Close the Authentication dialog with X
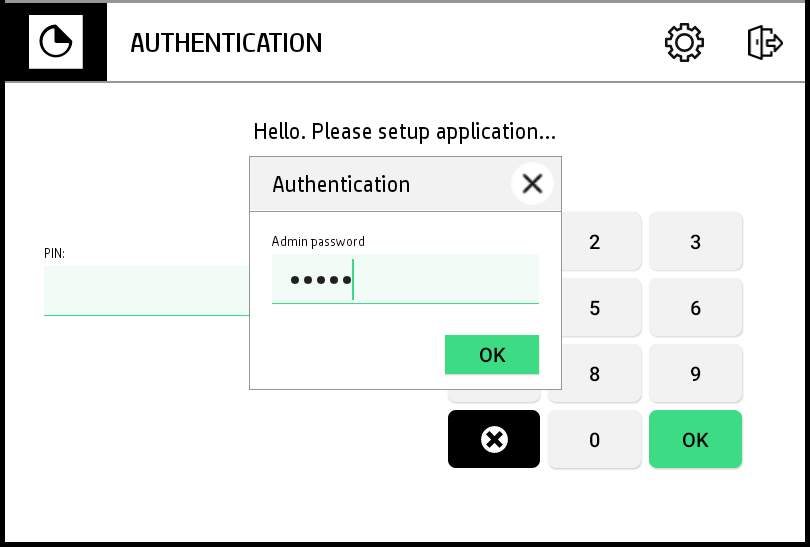The width and height of the screenshot is (810, 547). (532, 184)
